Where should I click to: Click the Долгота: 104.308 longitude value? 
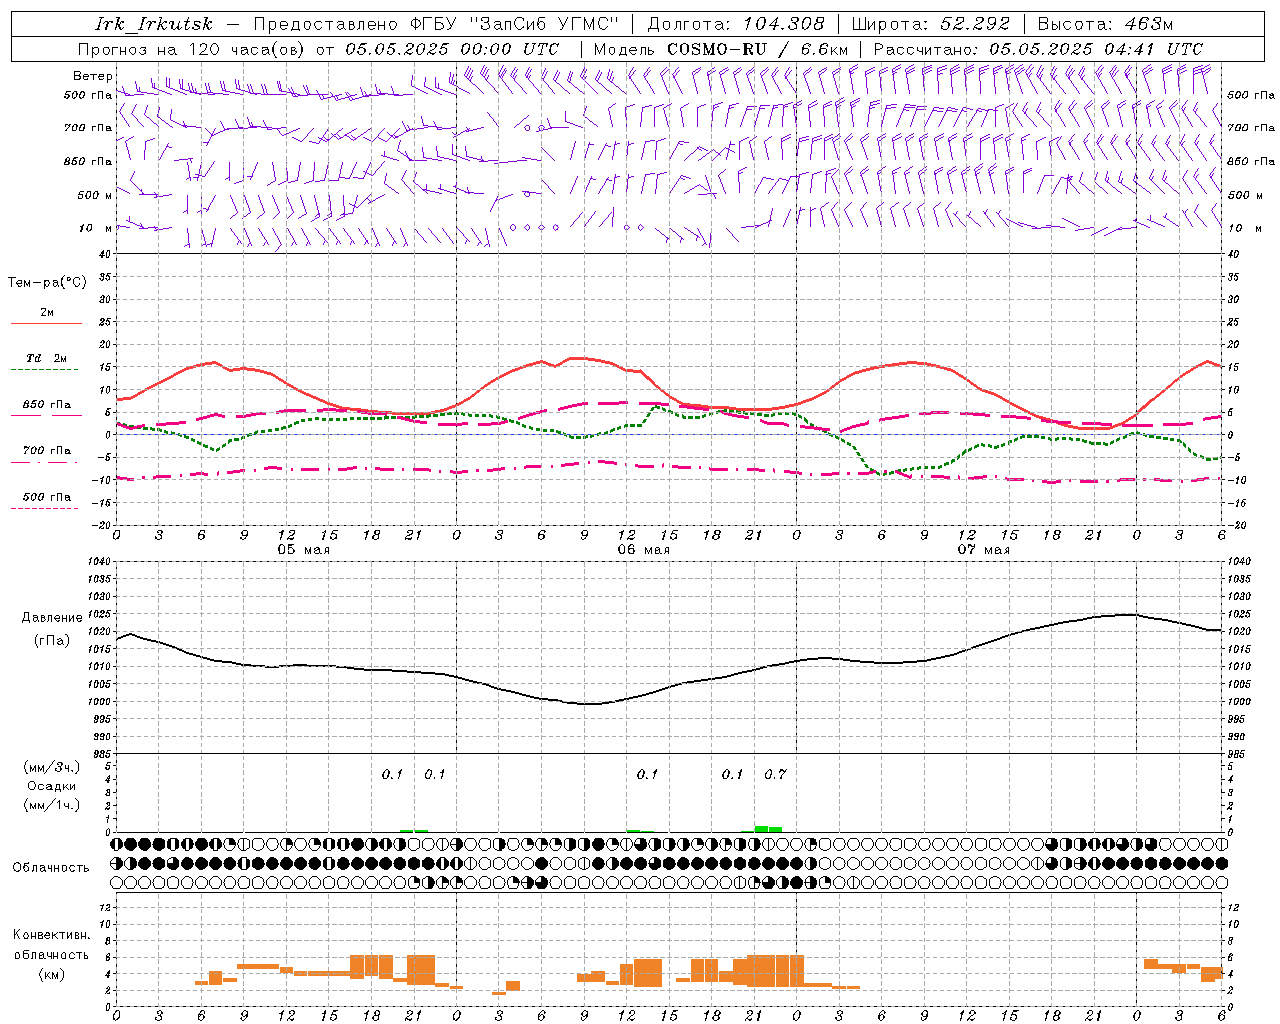coord(736,24)
